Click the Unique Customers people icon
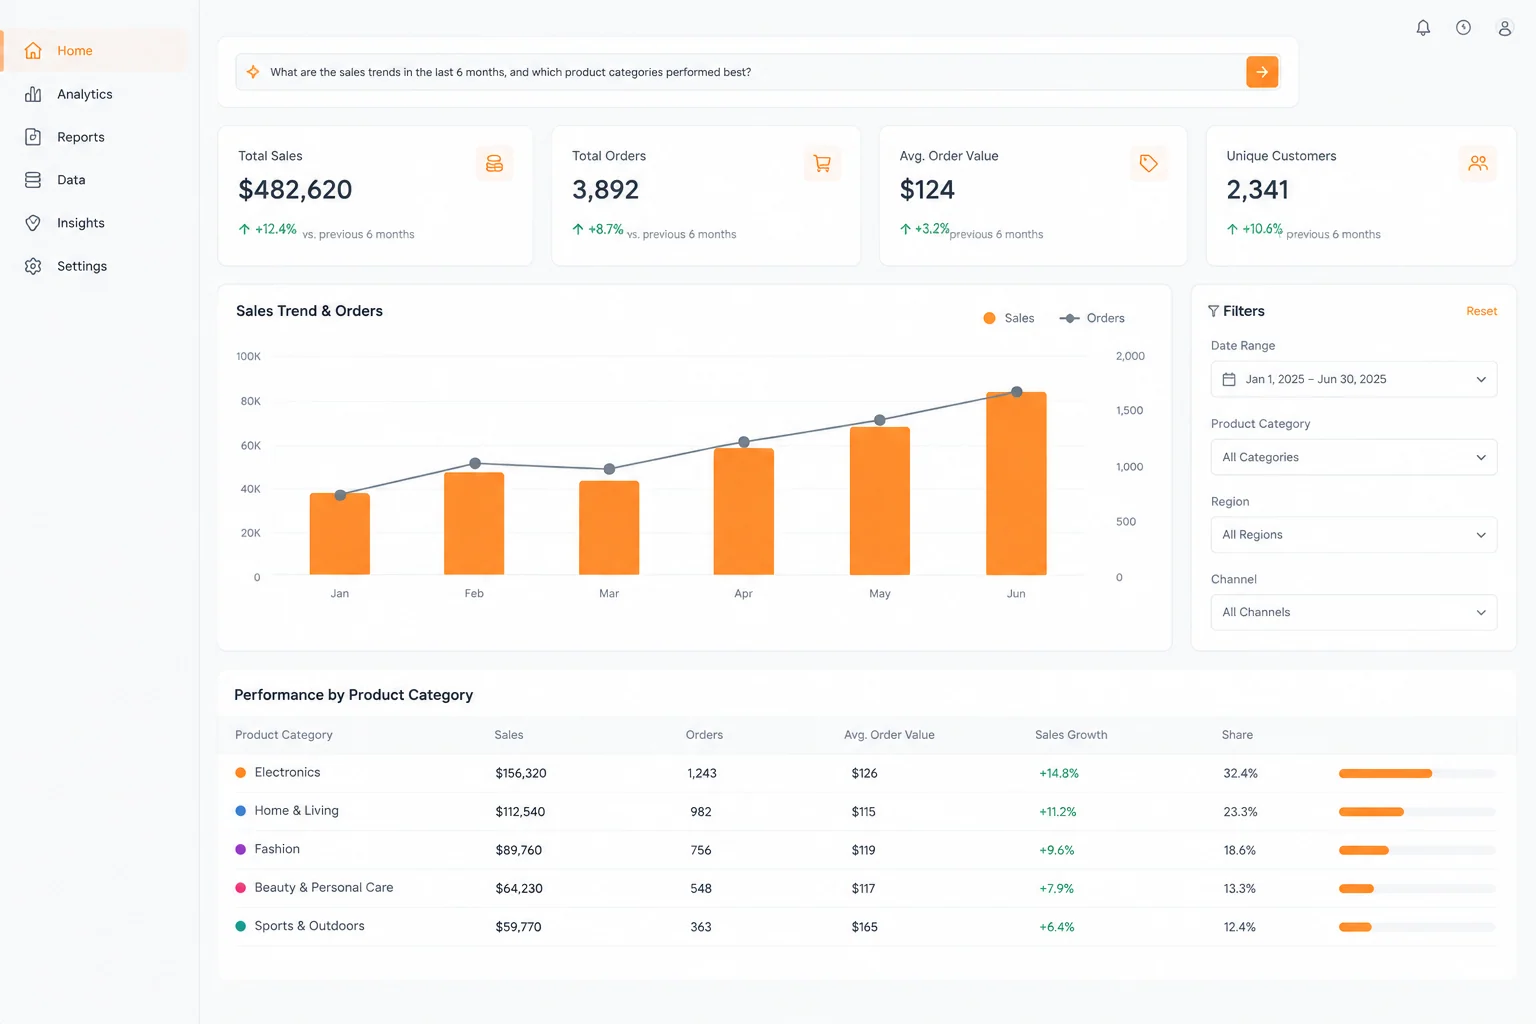Viewport: 1536px width, 1024px height. tap(1477, 163)
